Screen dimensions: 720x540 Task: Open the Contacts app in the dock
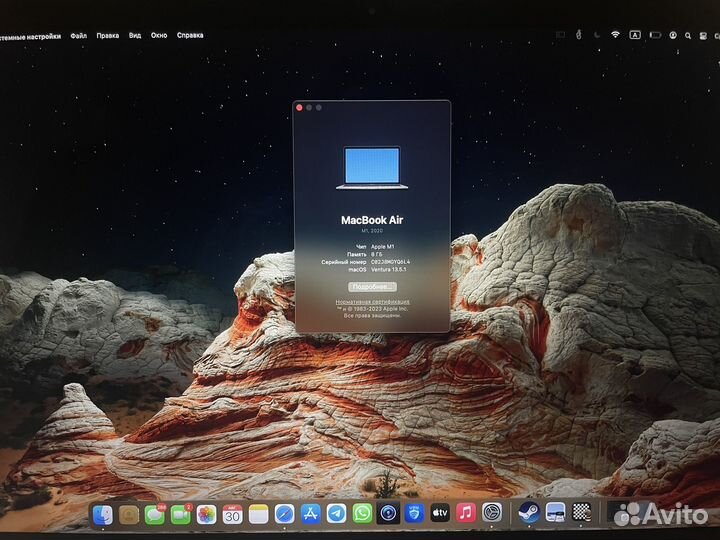tap(129, 515)
